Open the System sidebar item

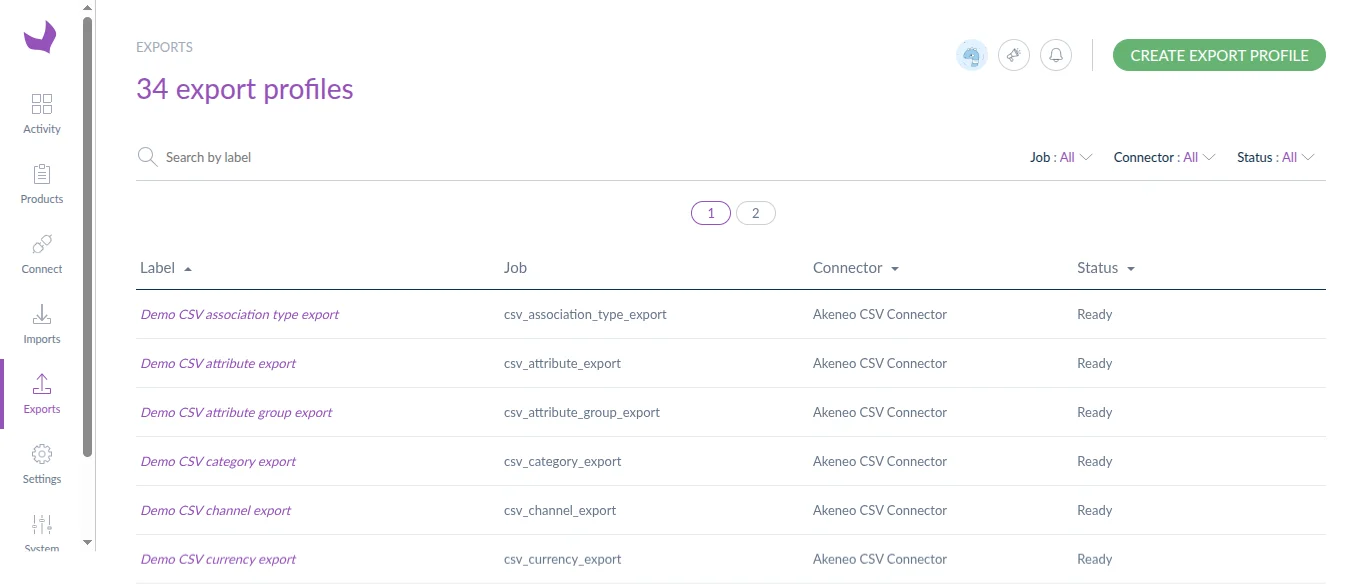tap(41, 533)
